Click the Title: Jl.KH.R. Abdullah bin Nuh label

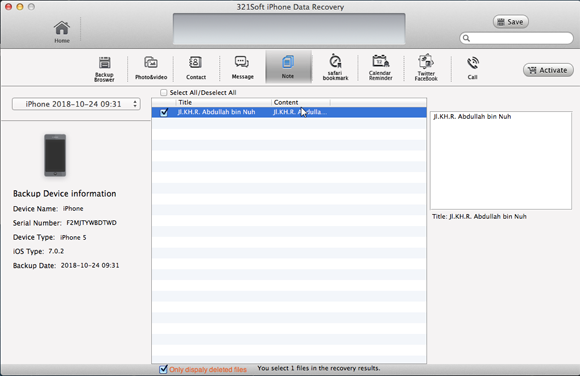(479, 216)
